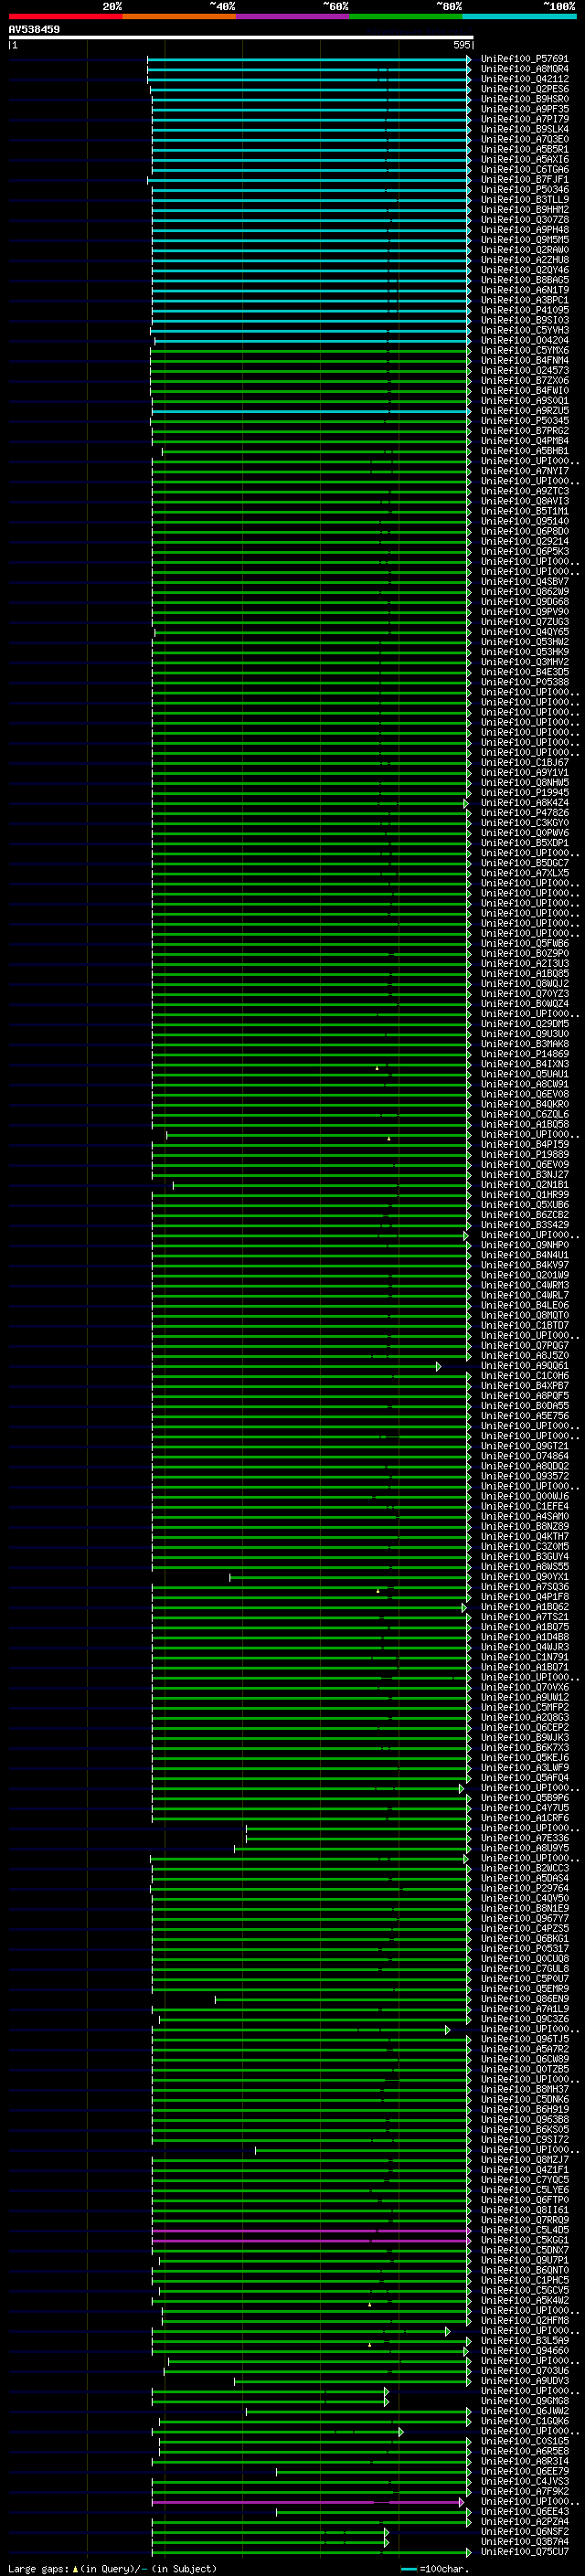Select hit label UniRef100_B4IXN3

click(x=524, y=1064)
